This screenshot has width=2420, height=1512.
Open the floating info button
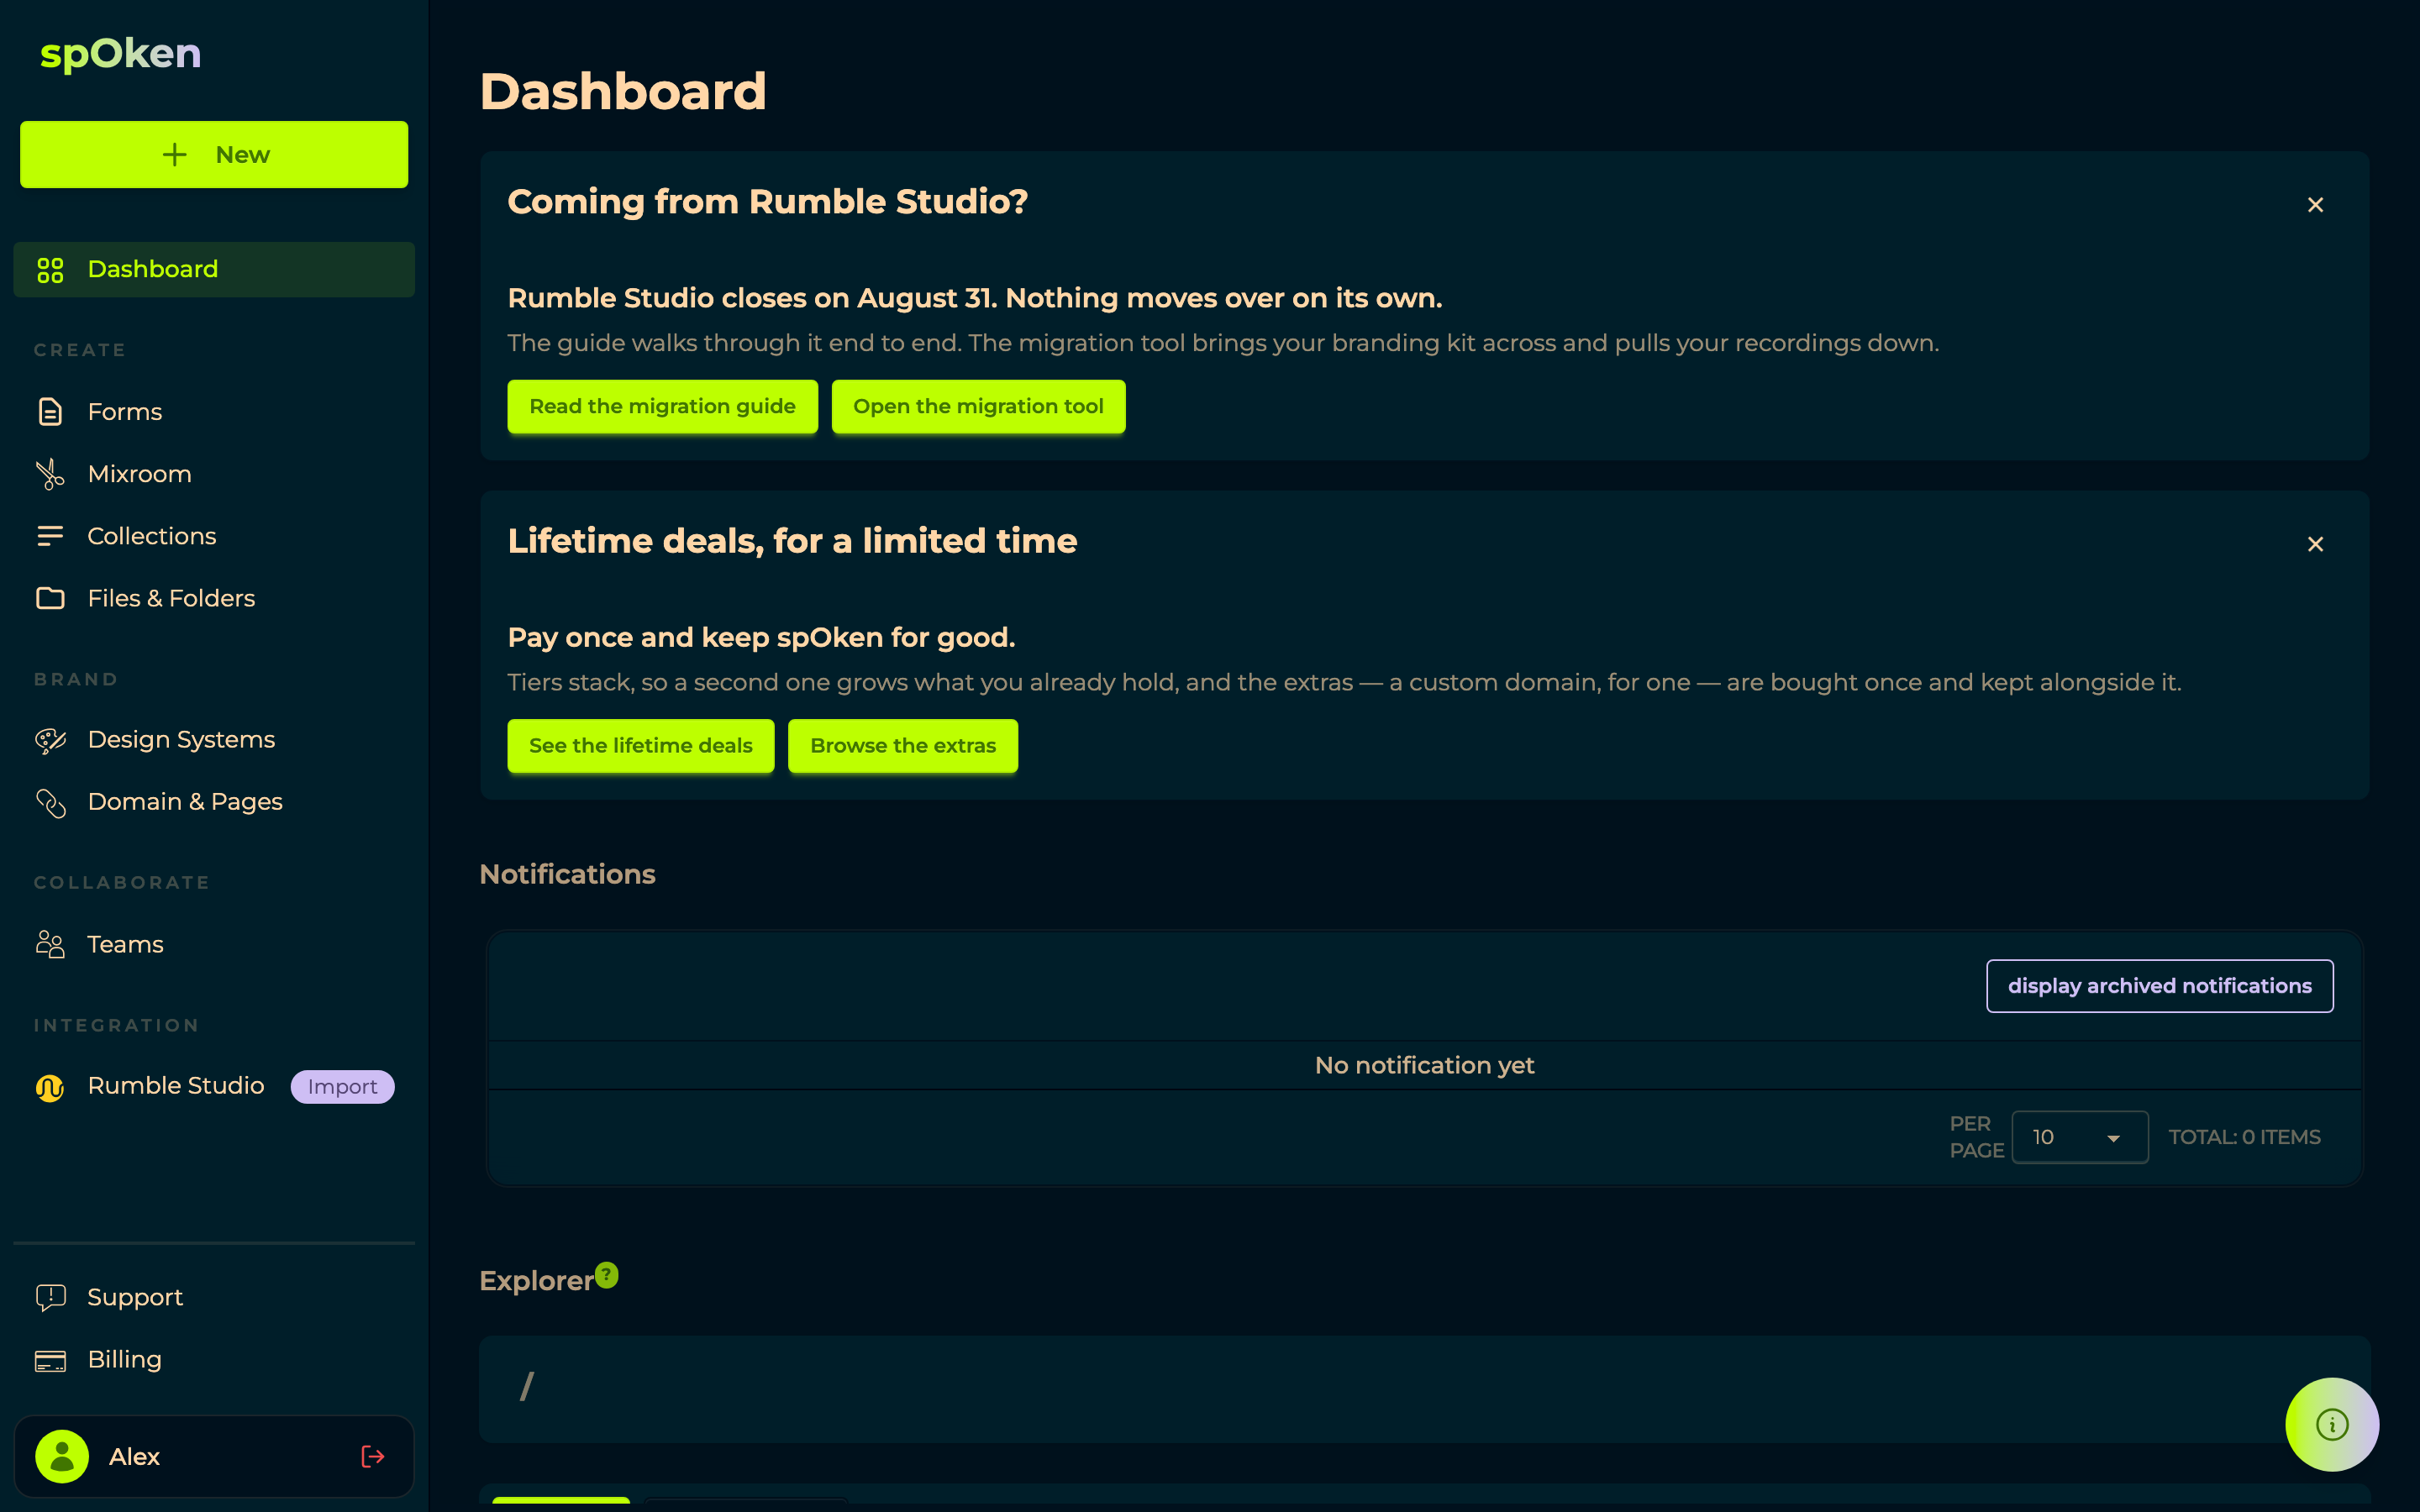2332,1424
